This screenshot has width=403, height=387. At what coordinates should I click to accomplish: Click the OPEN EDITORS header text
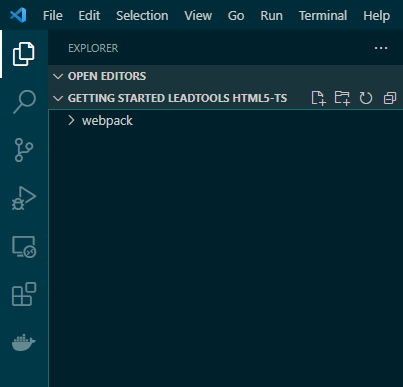tap(107, 76)
